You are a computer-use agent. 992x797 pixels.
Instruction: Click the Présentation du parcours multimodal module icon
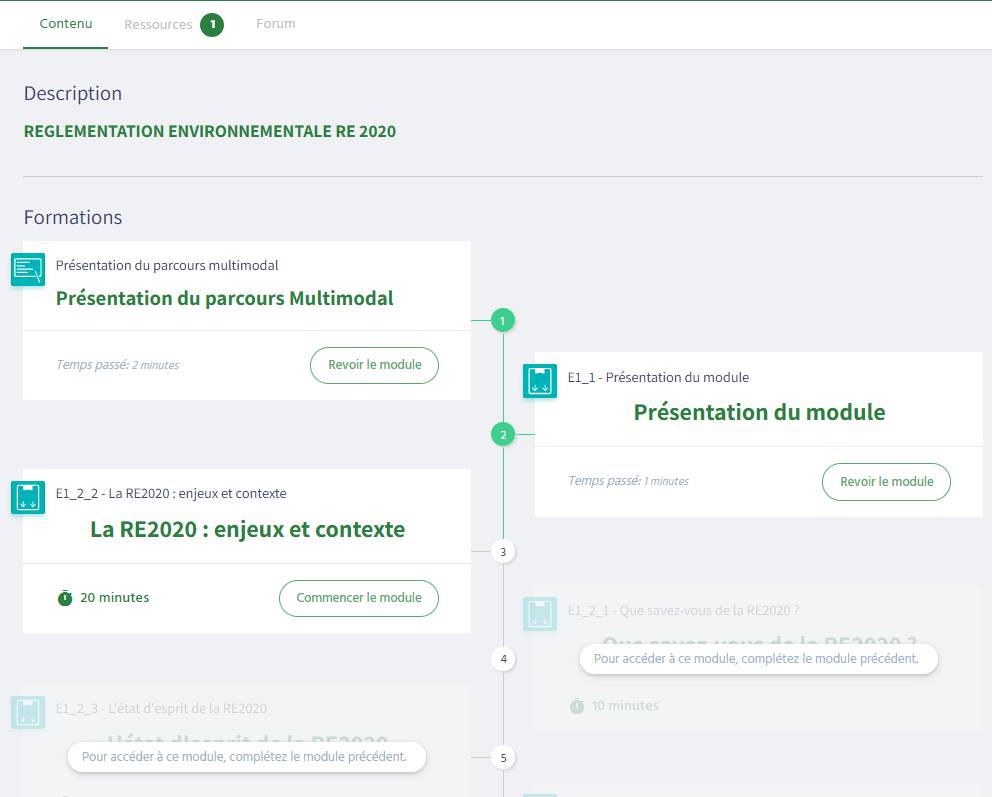28,269
